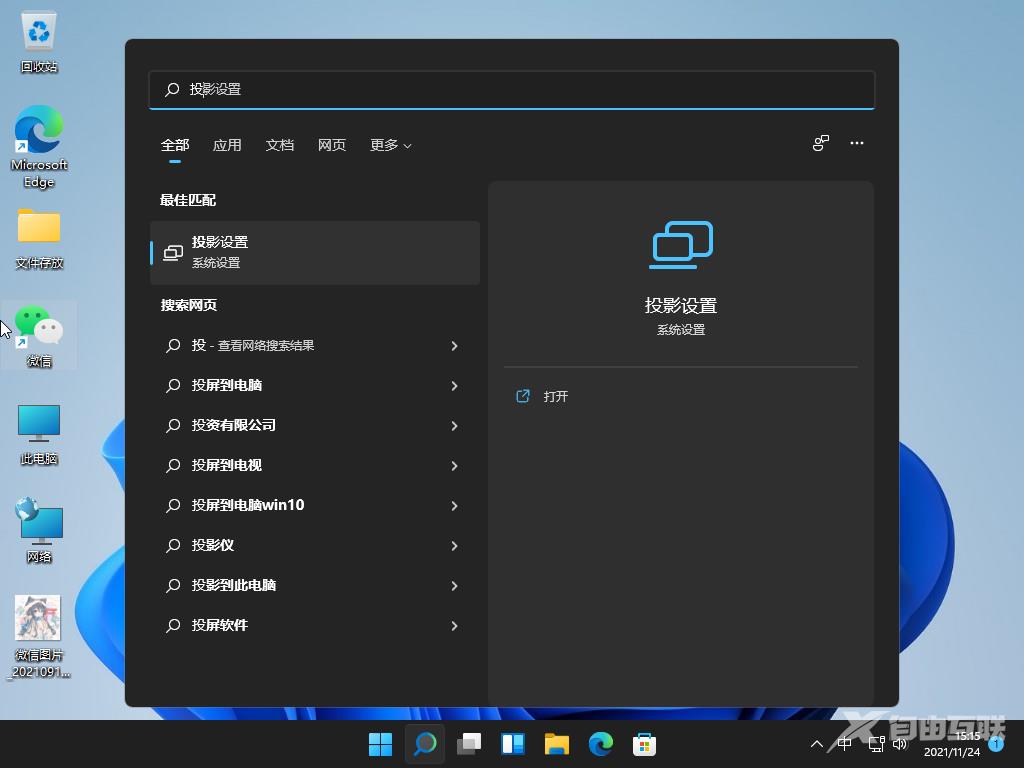Open File Explorer from the taskbar
Viewport: 1024px width, 768px height.
[x=556, y=744]
